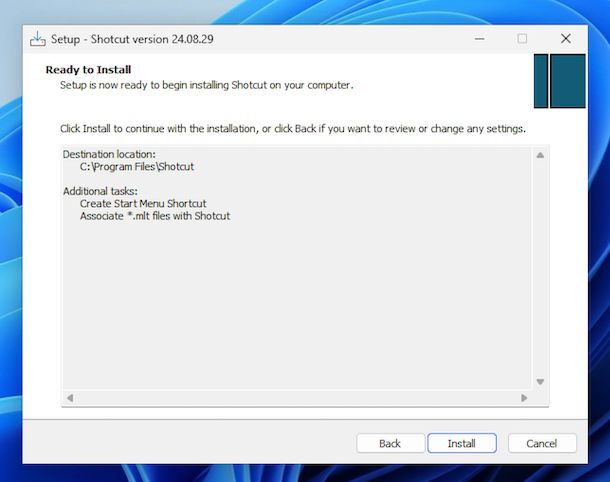Go Back to previous setup page

pos(390,443)
